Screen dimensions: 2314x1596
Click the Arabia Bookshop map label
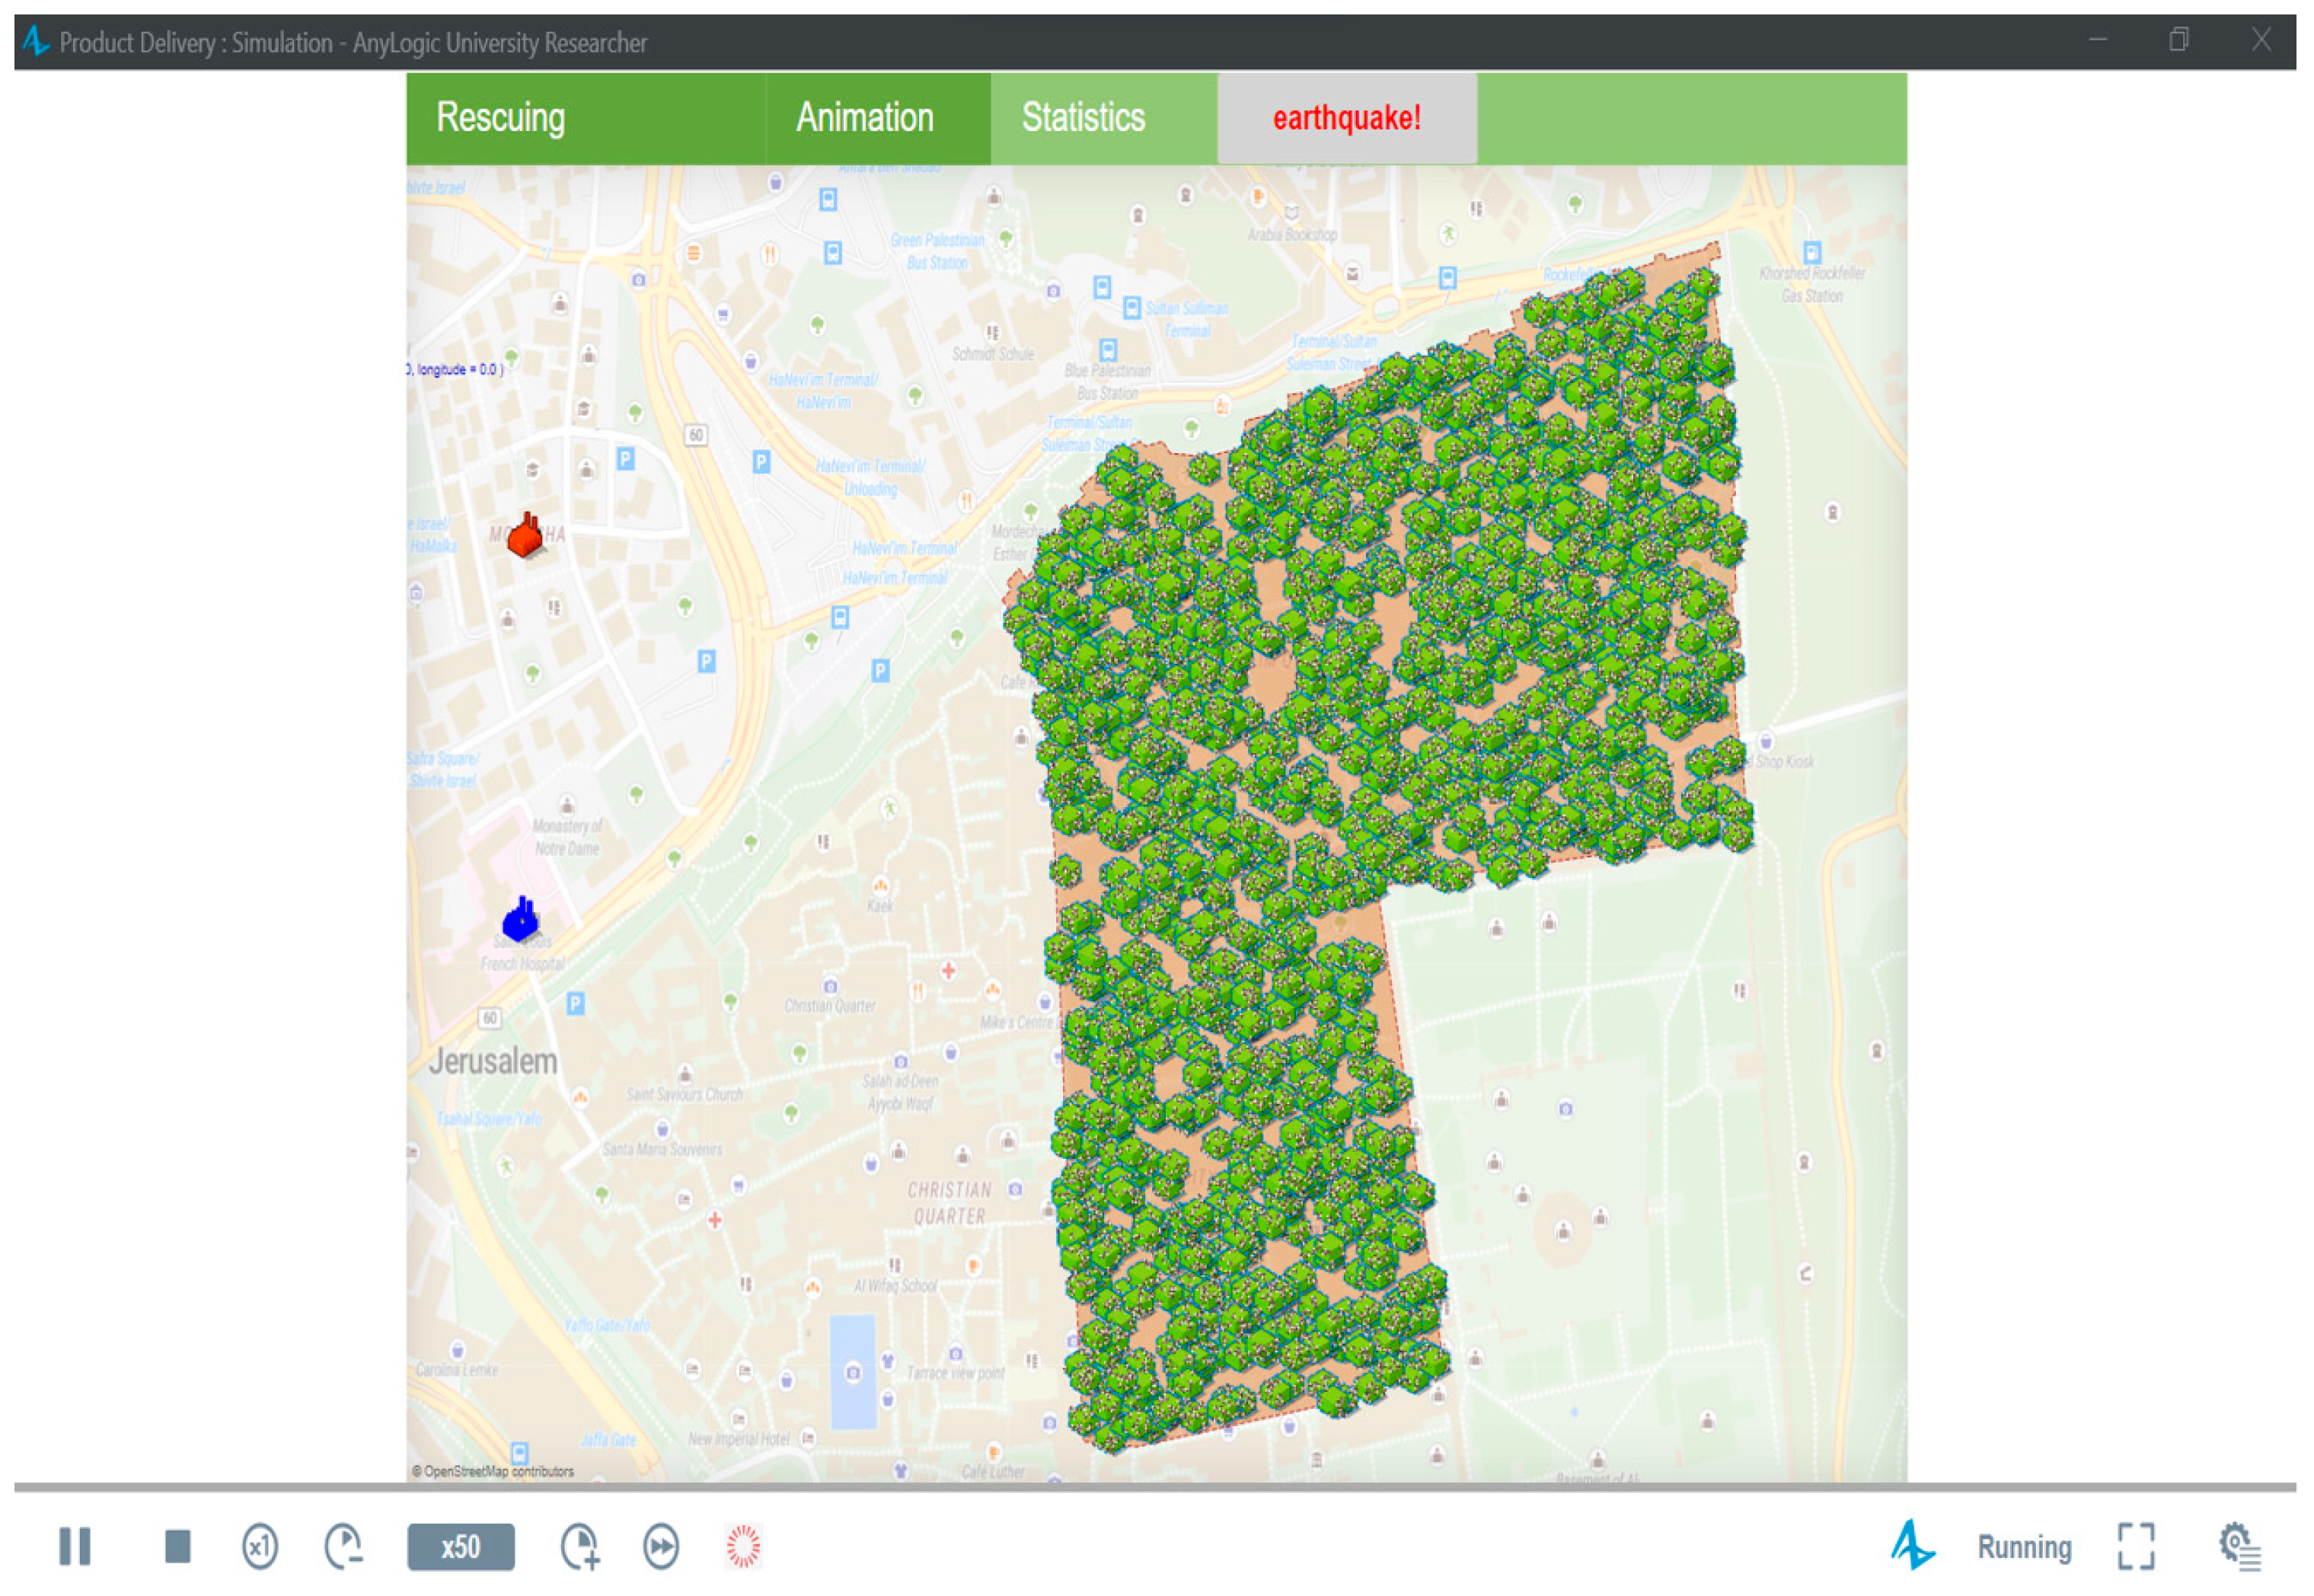click(x=1292, y=235)
